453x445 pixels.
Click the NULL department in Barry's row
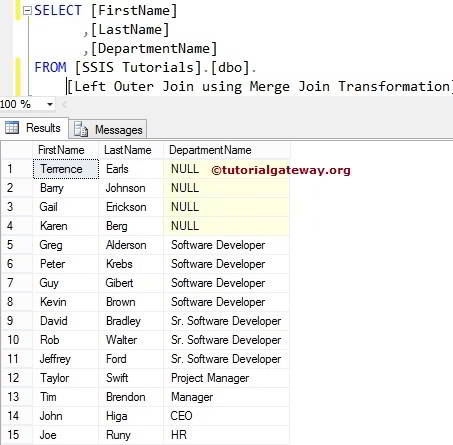[226, 188]
